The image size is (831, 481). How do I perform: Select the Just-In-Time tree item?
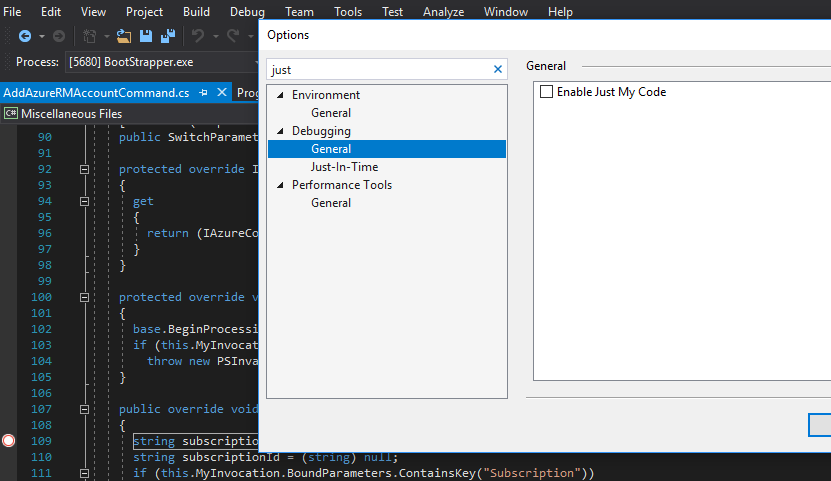click(x=344, y=167)
